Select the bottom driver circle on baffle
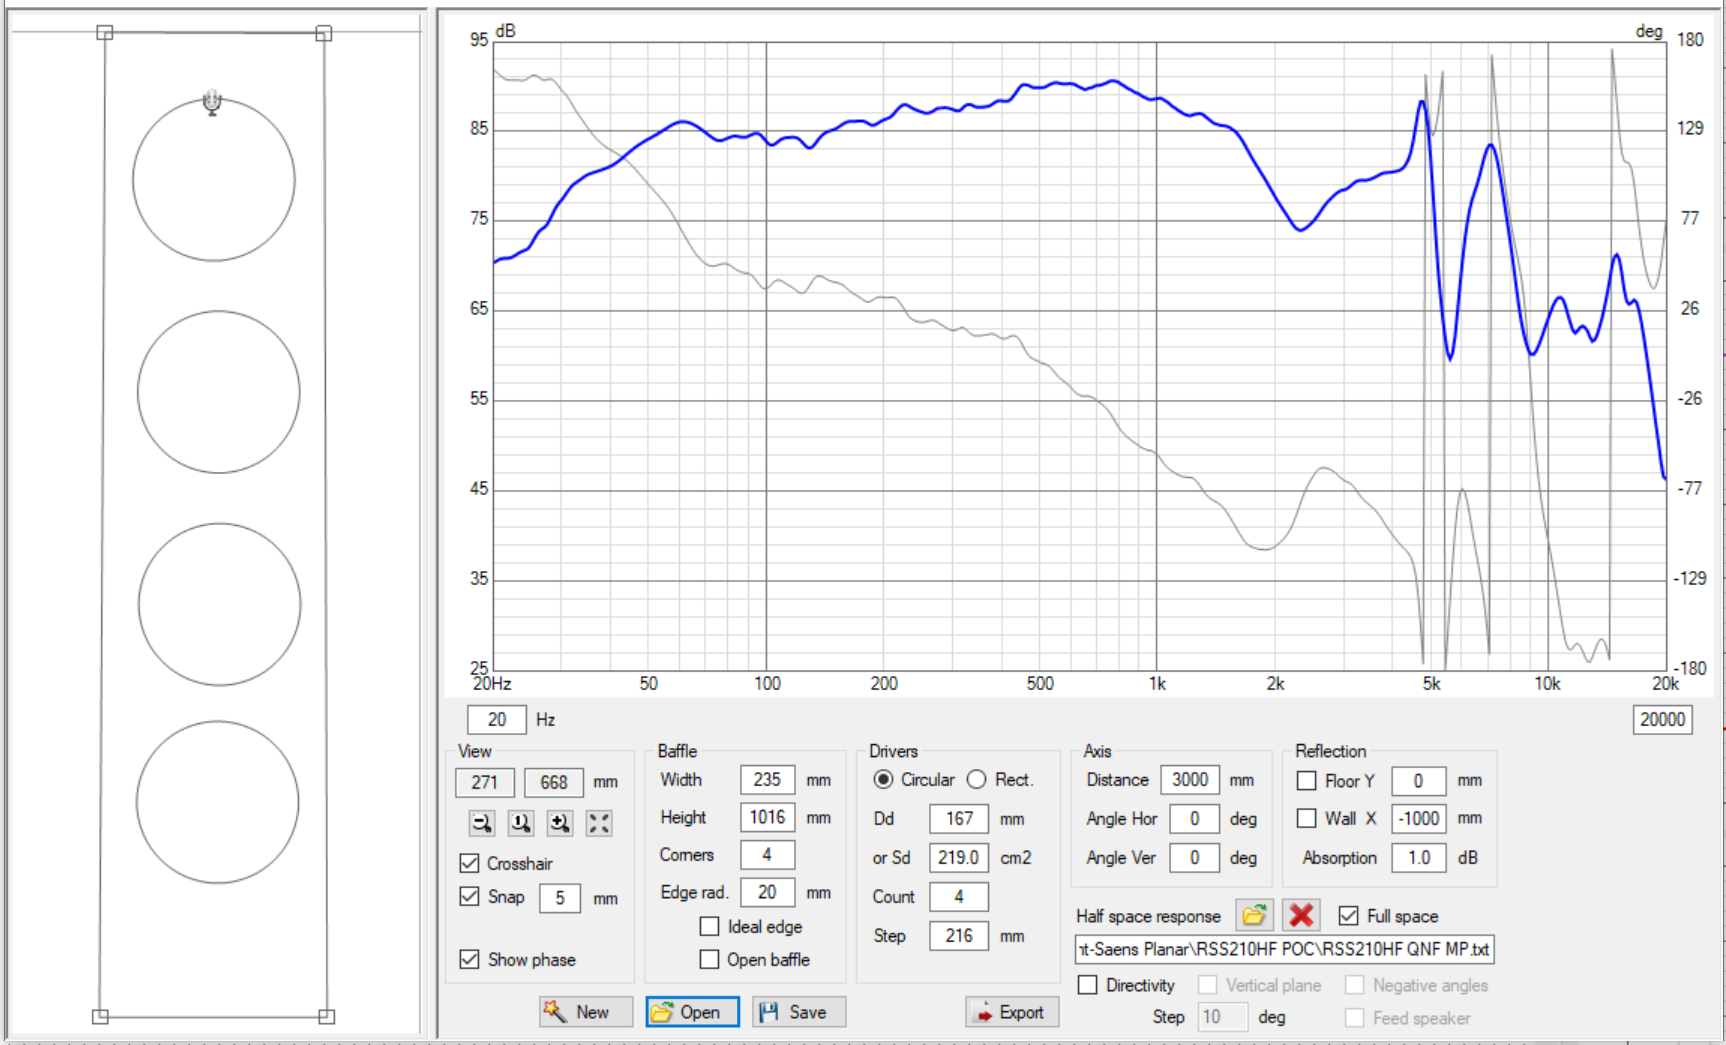 pos(218,802)
